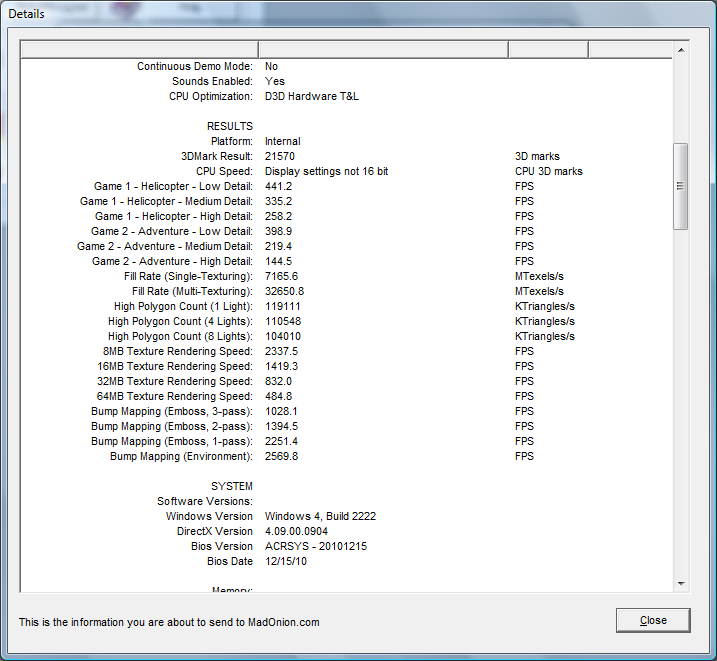Click the High Polygon Count (8 Lights) entry
Viewport: 717px width, 661px height.
coord(180,337)
